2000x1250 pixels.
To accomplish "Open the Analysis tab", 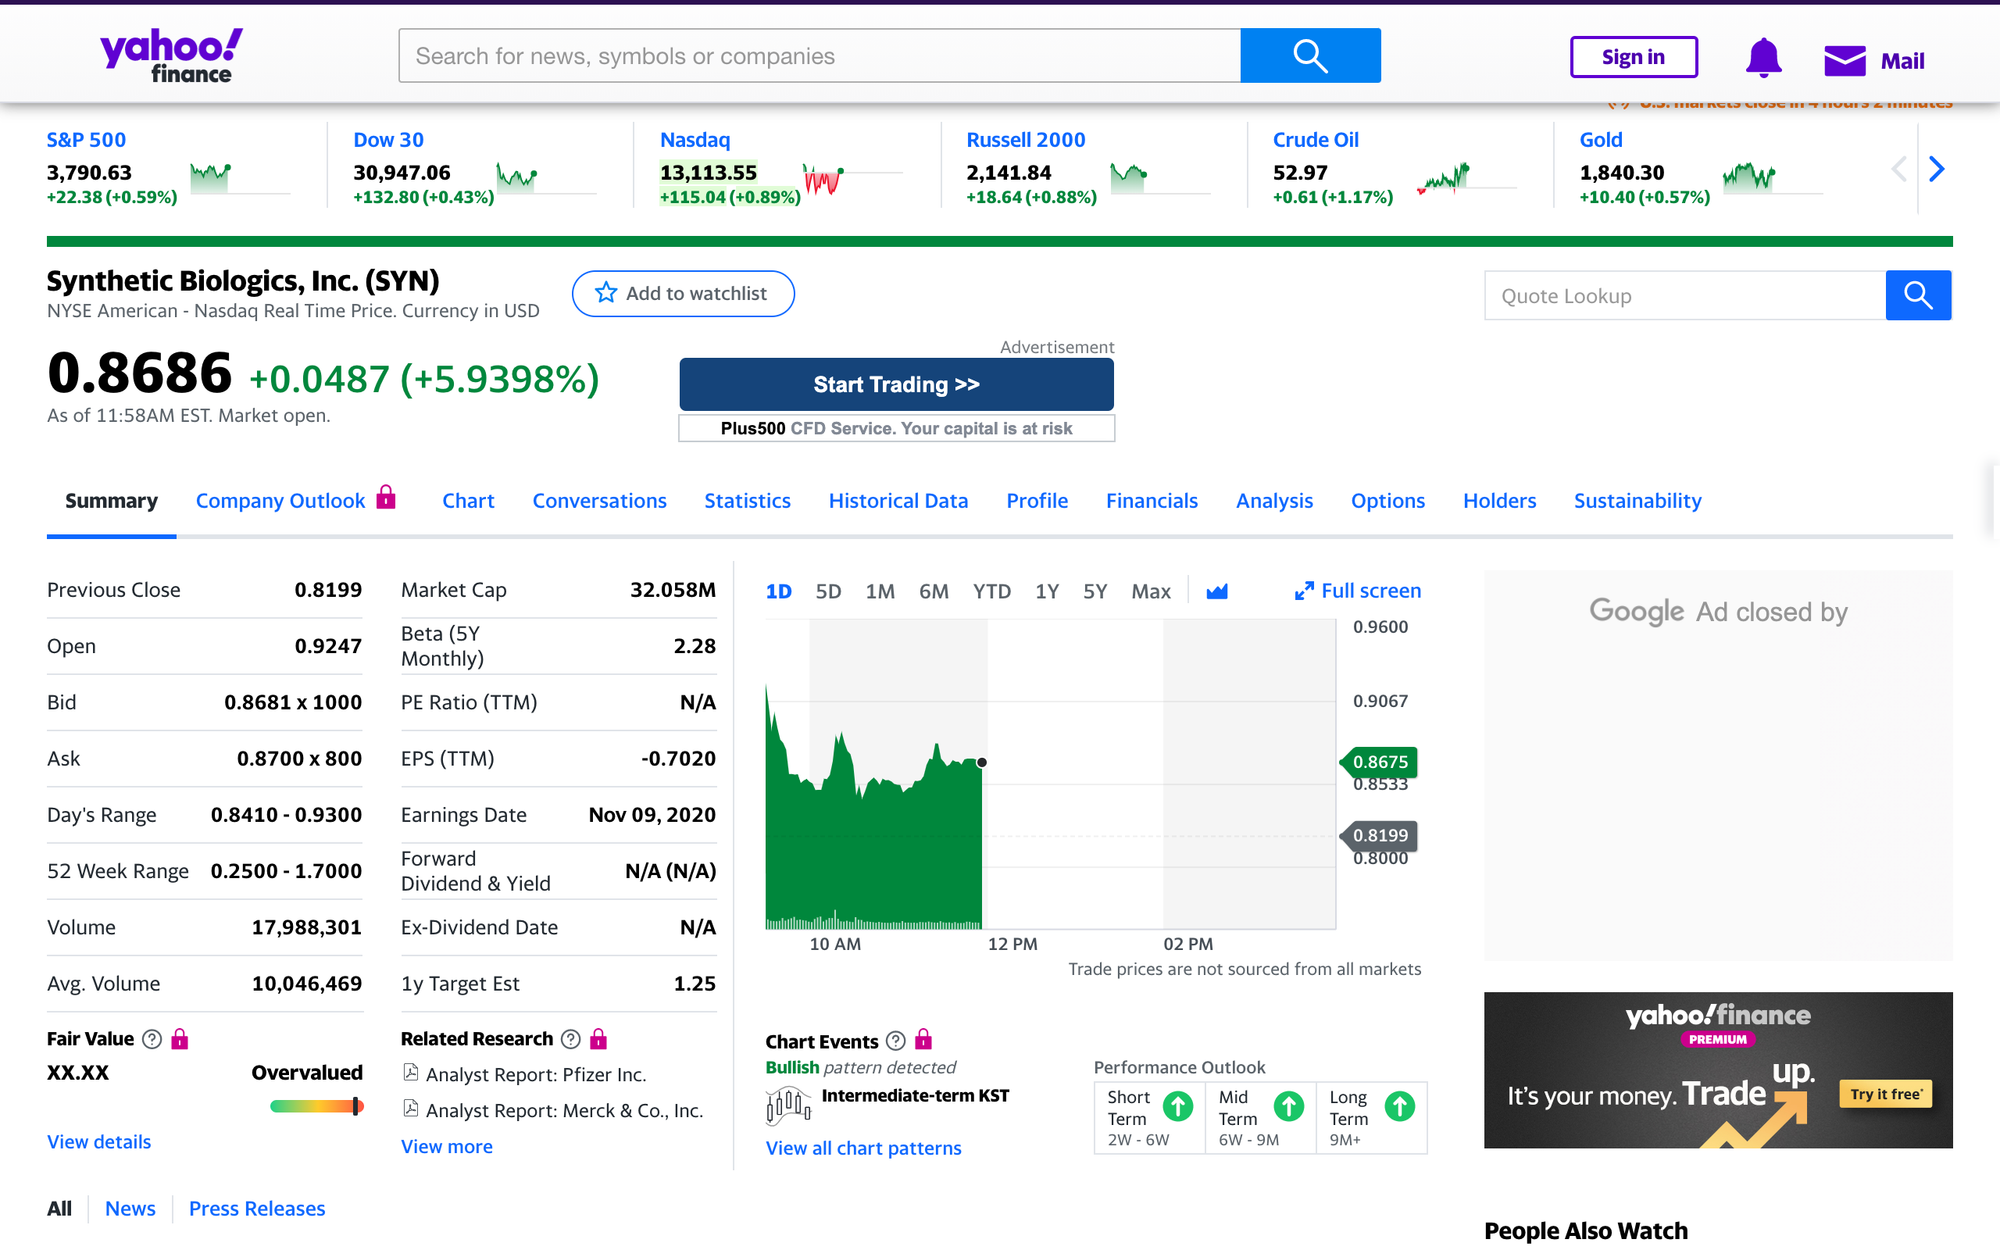I will pos(1274,501).
